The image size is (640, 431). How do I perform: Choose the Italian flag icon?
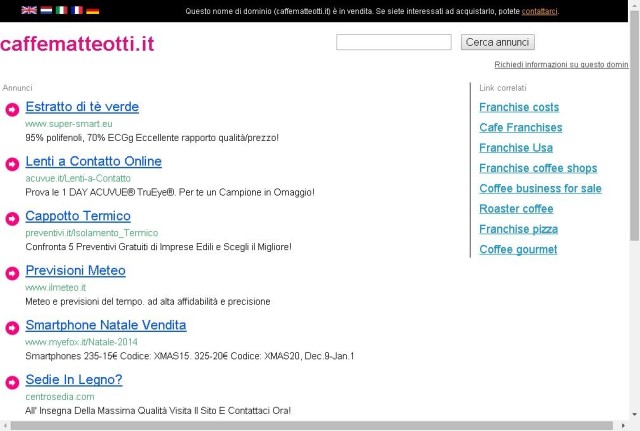(62, 10)
